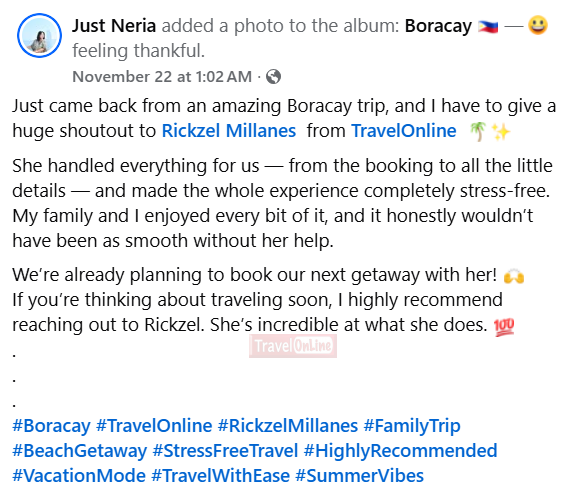
Task: Click the TravelOnline watermark logo
Action: (293, 346)
